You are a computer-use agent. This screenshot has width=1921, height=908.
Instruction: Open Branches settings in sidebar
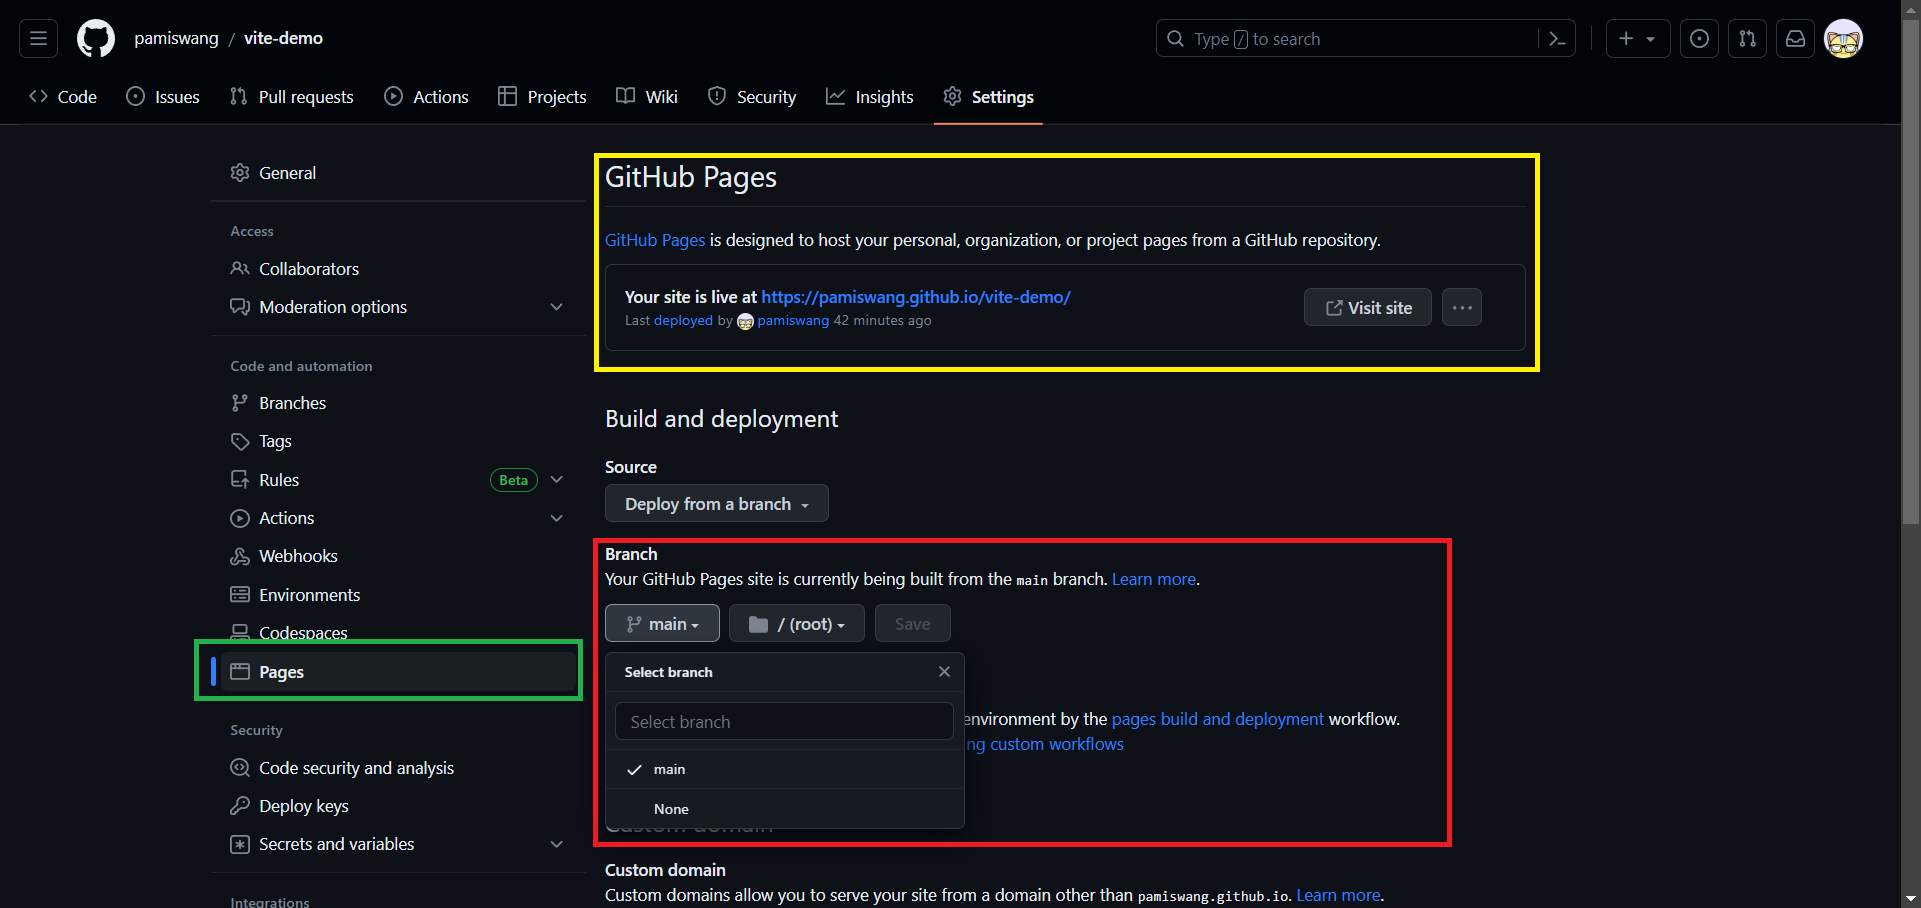pyautogui.click(x=398, y=403)
